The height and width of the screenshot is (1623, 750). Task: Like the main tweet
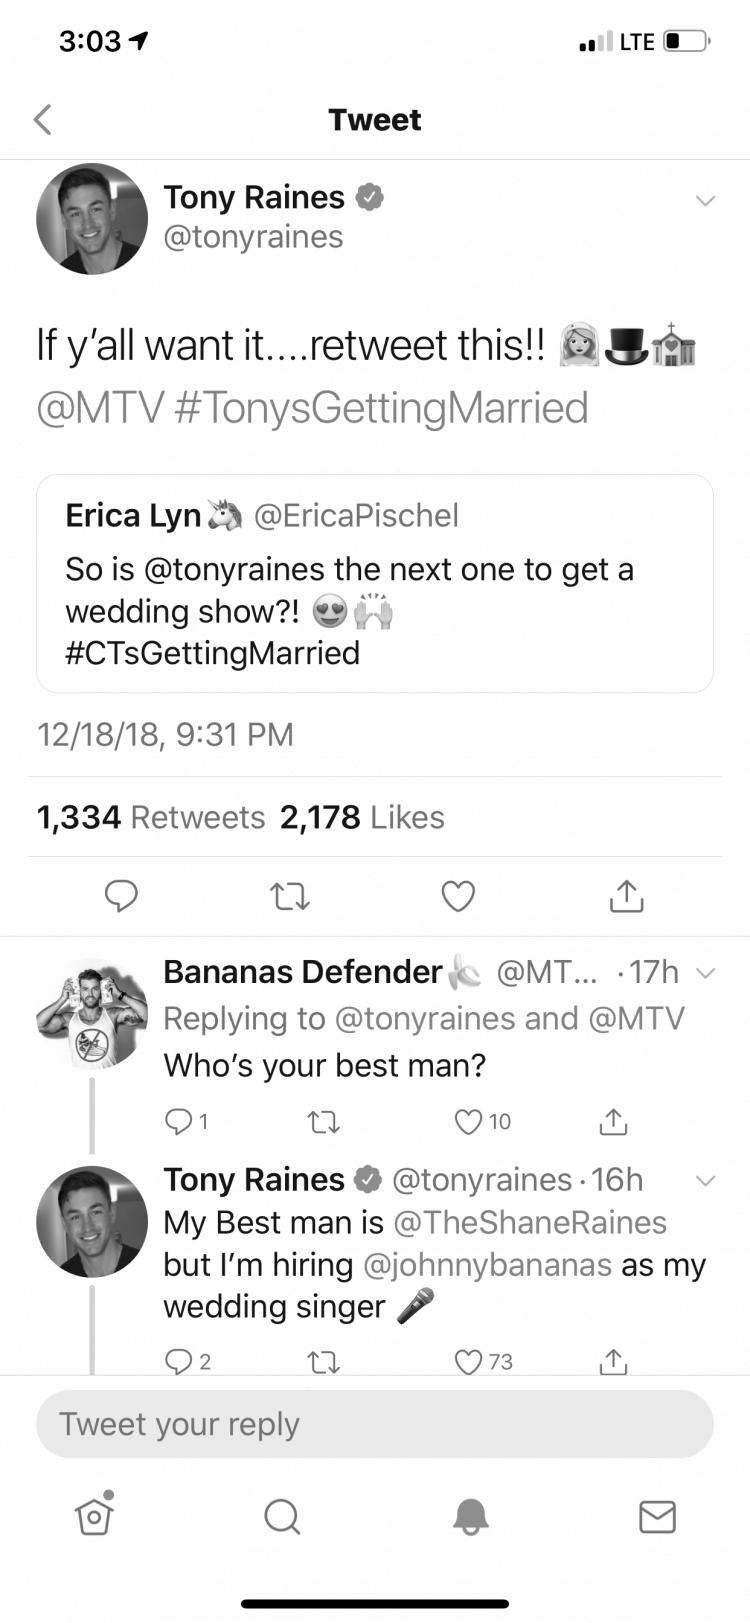(x=458, y=896)
